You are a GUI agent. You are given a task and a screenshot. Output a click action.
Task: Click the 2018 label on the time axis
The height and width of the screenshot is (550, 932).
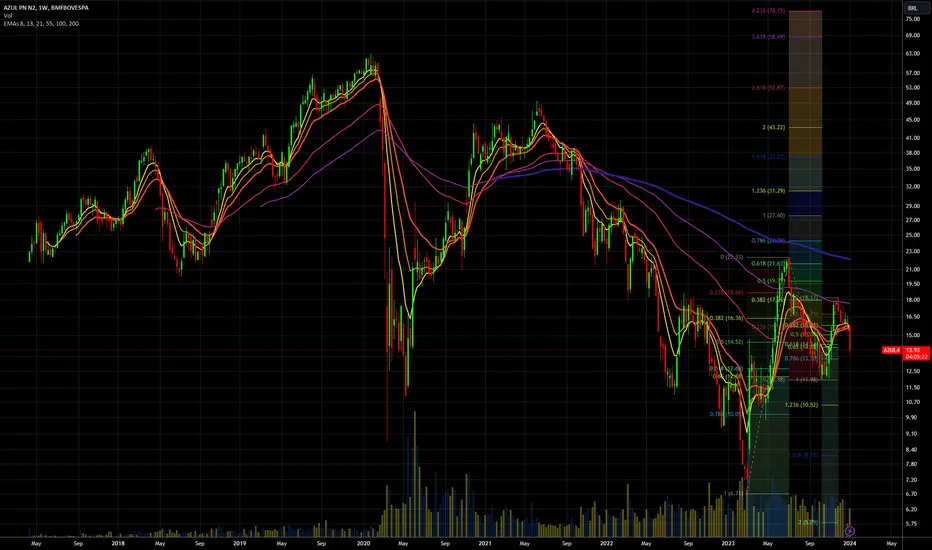click(118, 543)
